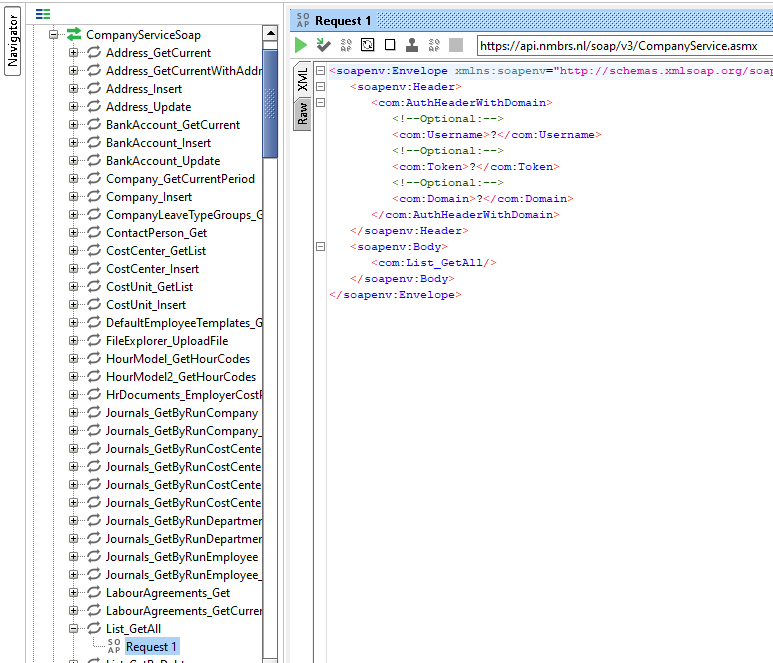The width and height of the screenshot is (773, 663).
Task: Expand the BankAccount_GetCurrent node
Action: [x=73, y=125]
